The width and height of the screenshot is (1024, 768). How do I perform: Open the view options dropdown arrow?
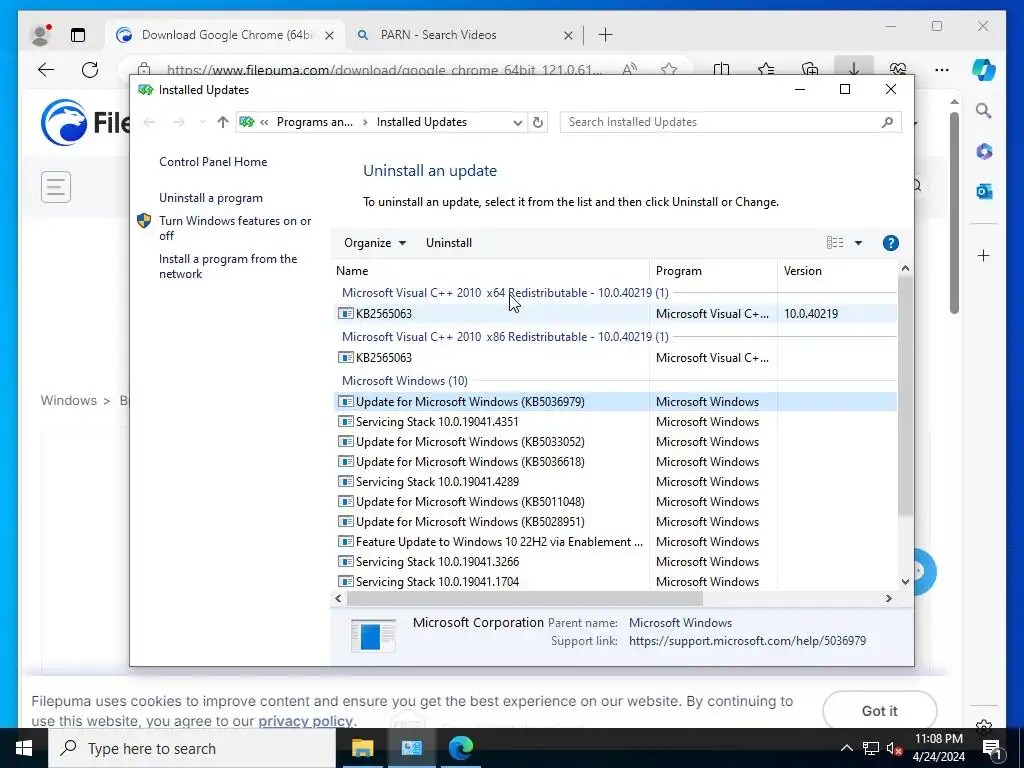click(x=858, y=243)
